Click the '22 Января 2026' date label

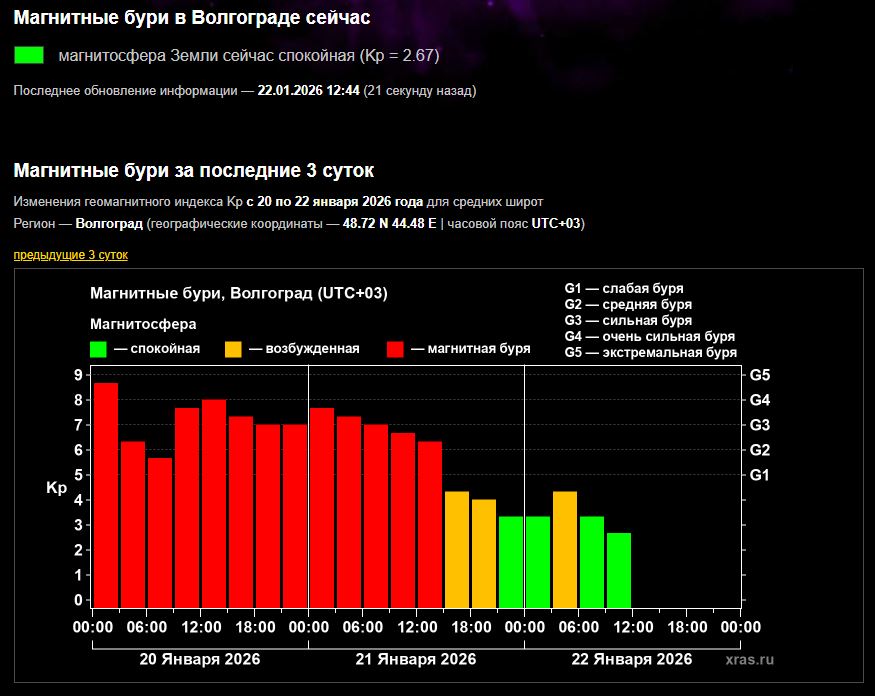pos(631,660)
